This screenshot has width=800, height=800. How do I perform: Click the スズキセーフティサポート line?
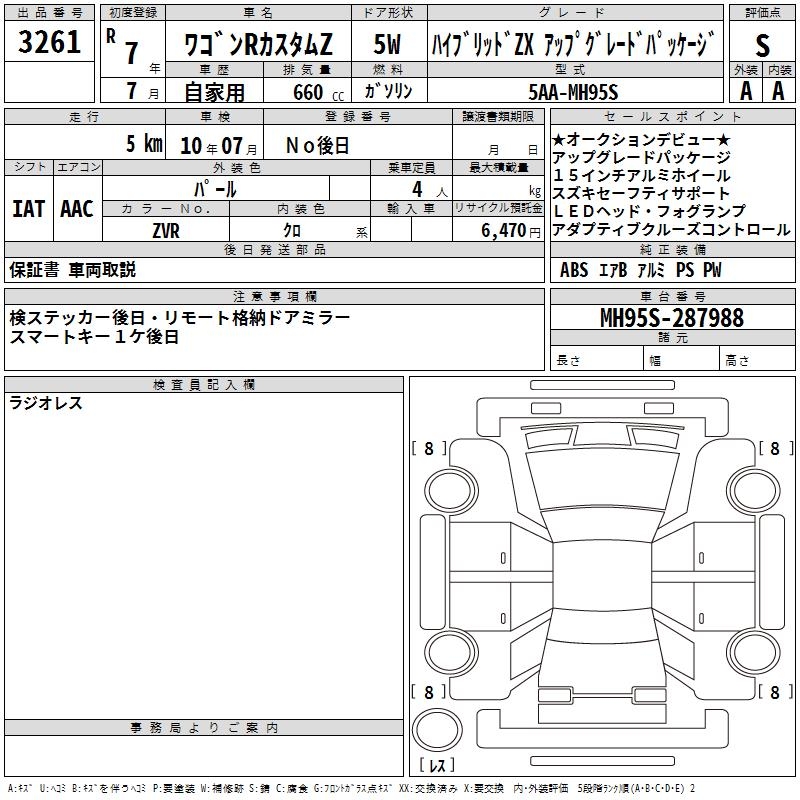pyautogui.click(x=641, y=193)
